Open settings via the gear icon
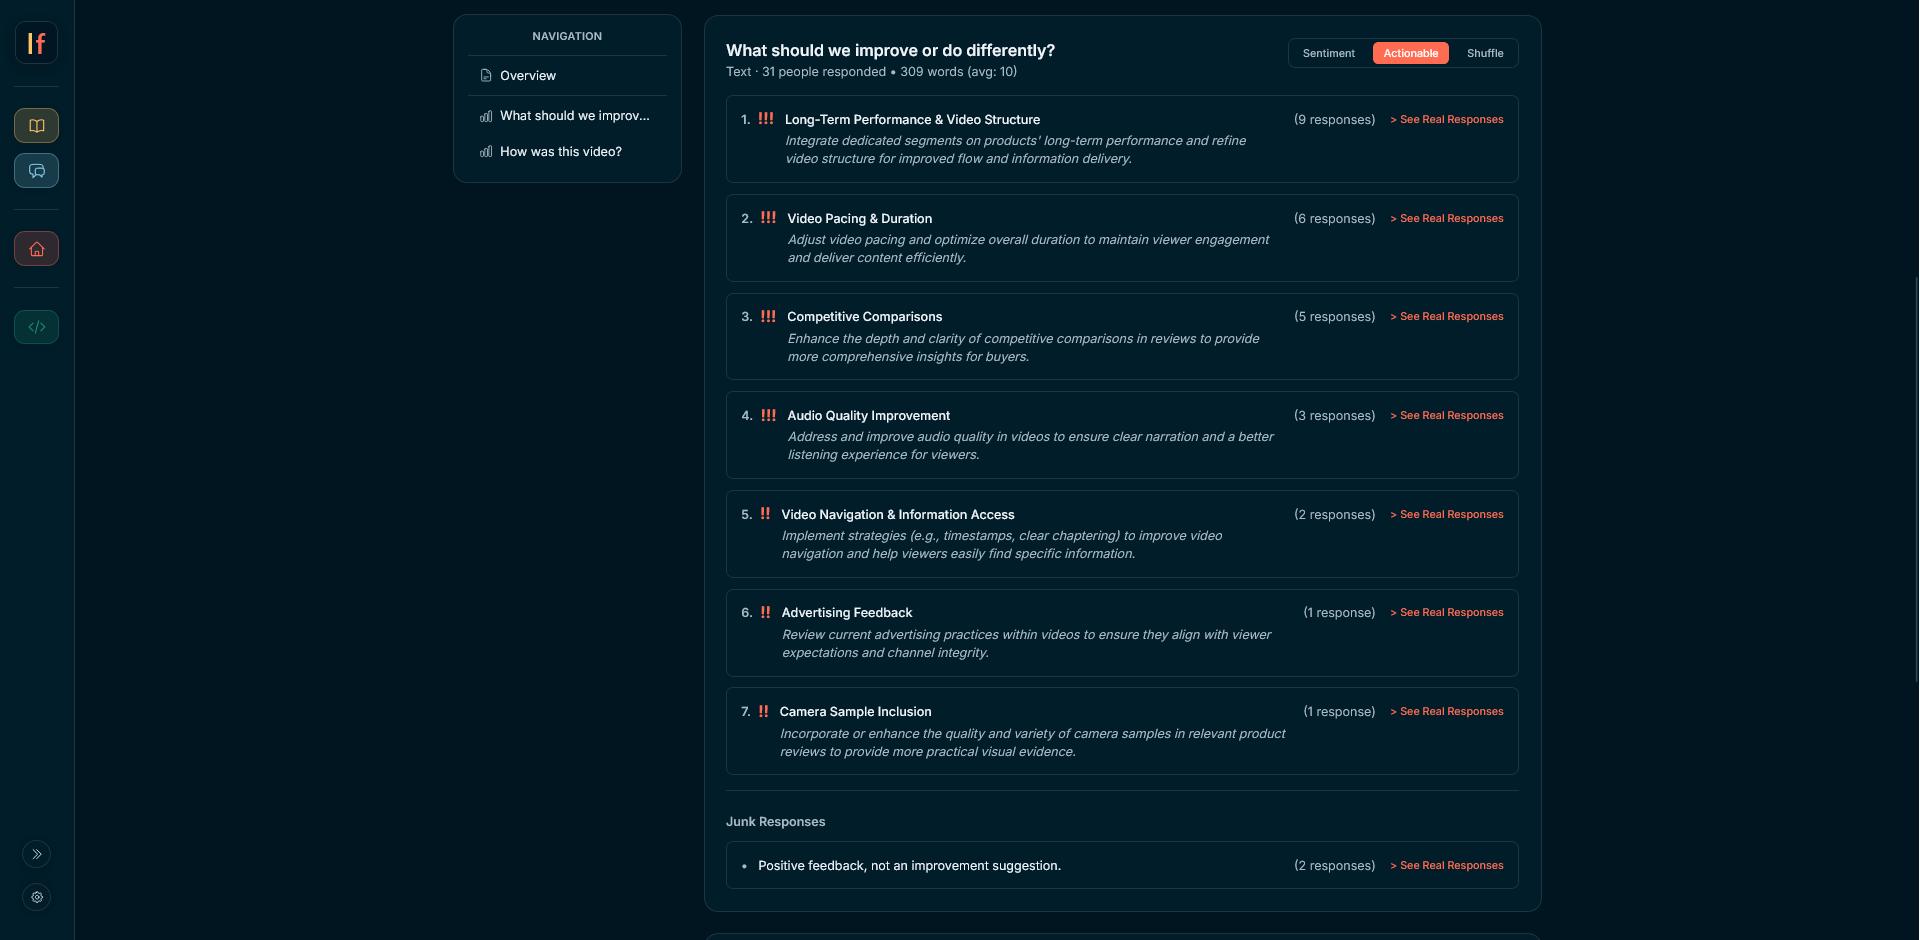This screenshot has width=1920, height=940. (36, 897)
